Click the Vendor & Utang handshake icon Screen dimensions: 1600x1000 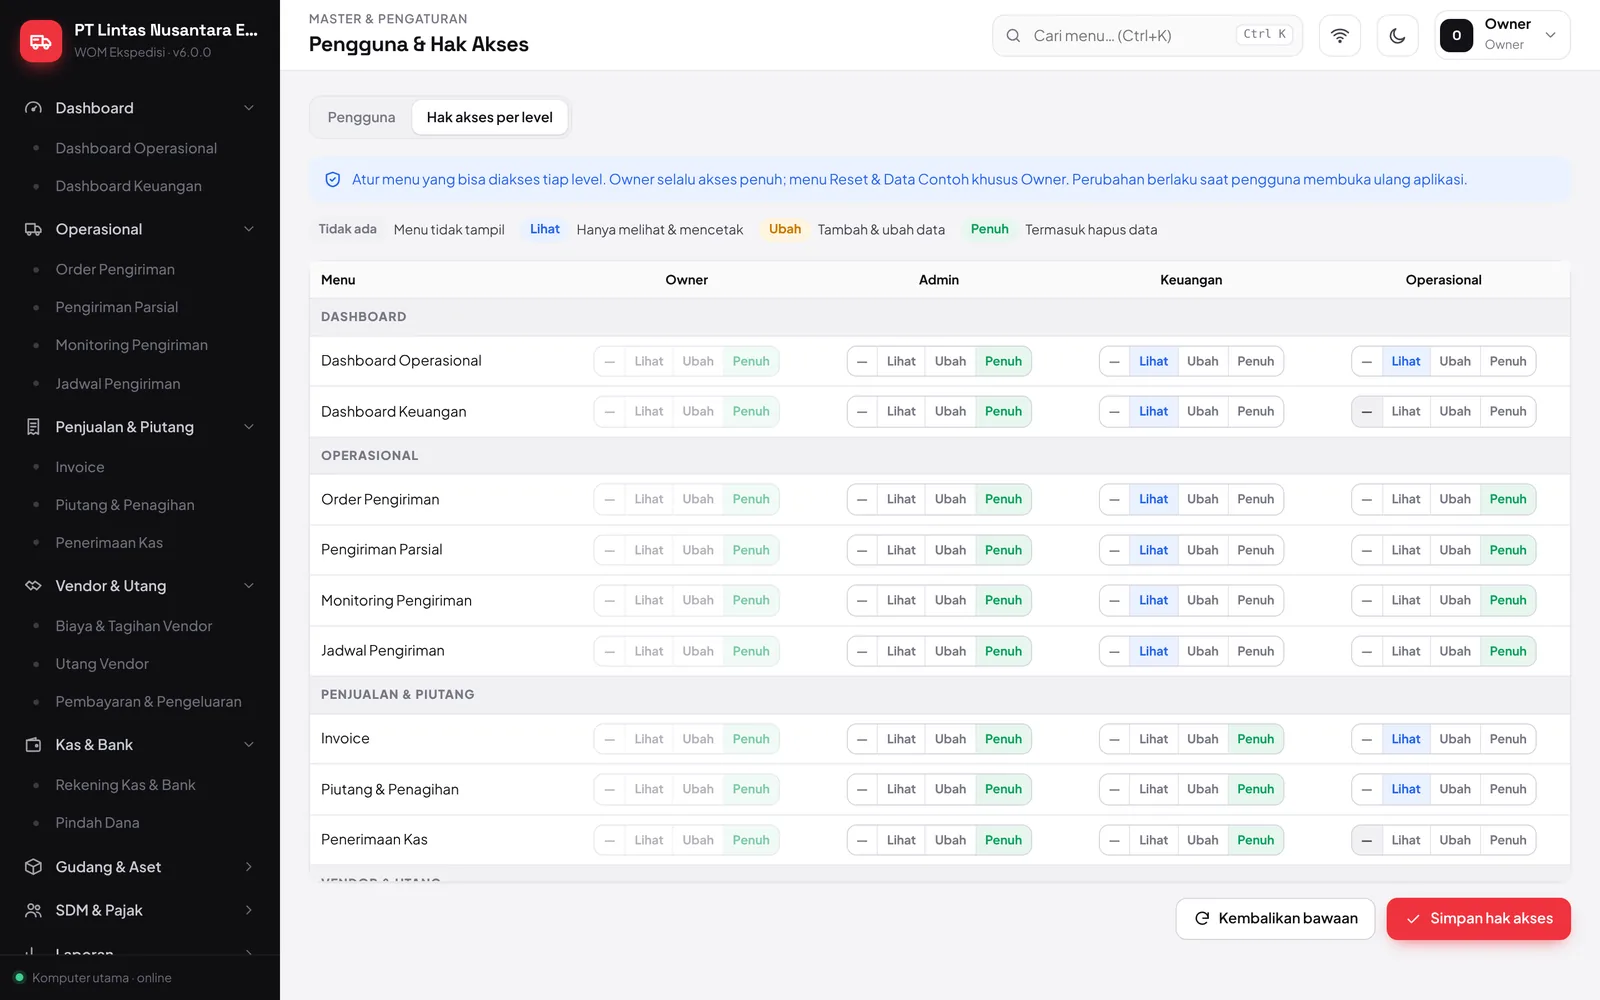click(x=33, y=586)
